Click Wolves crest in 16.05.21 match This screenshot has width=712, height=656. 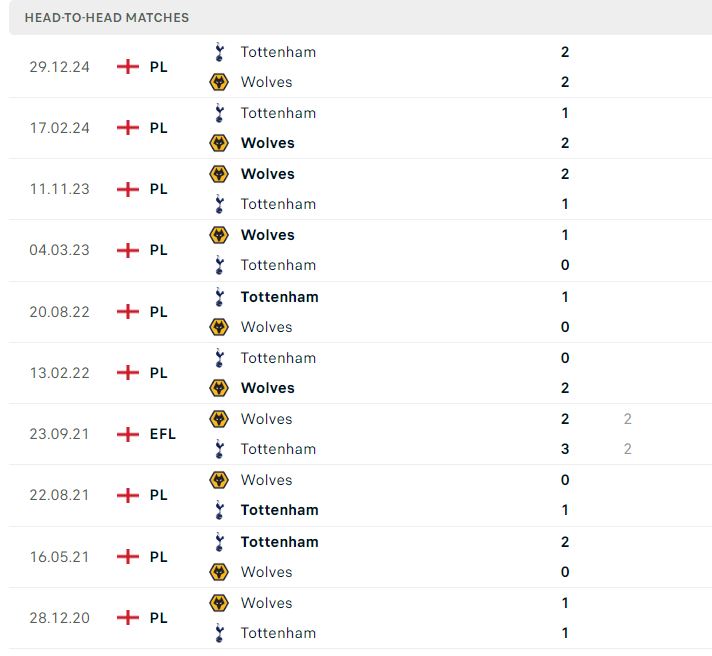click(x=219, y=572)
